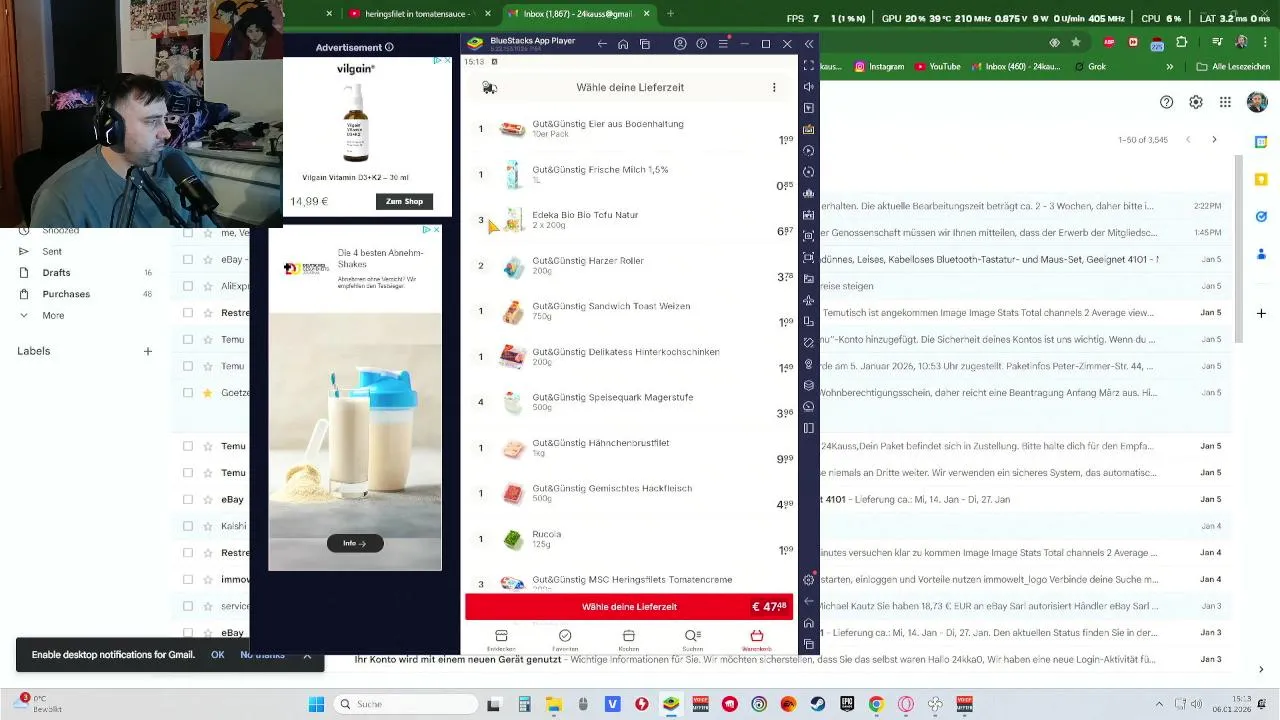Star the immov email
This screenshot has width=1280, height=720.
tap(208, 579)
